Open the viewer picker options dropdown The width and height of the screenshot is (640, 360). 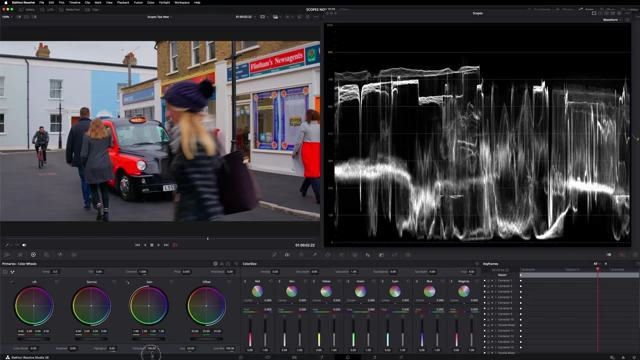pyautogui.click(x=11, y=245)
